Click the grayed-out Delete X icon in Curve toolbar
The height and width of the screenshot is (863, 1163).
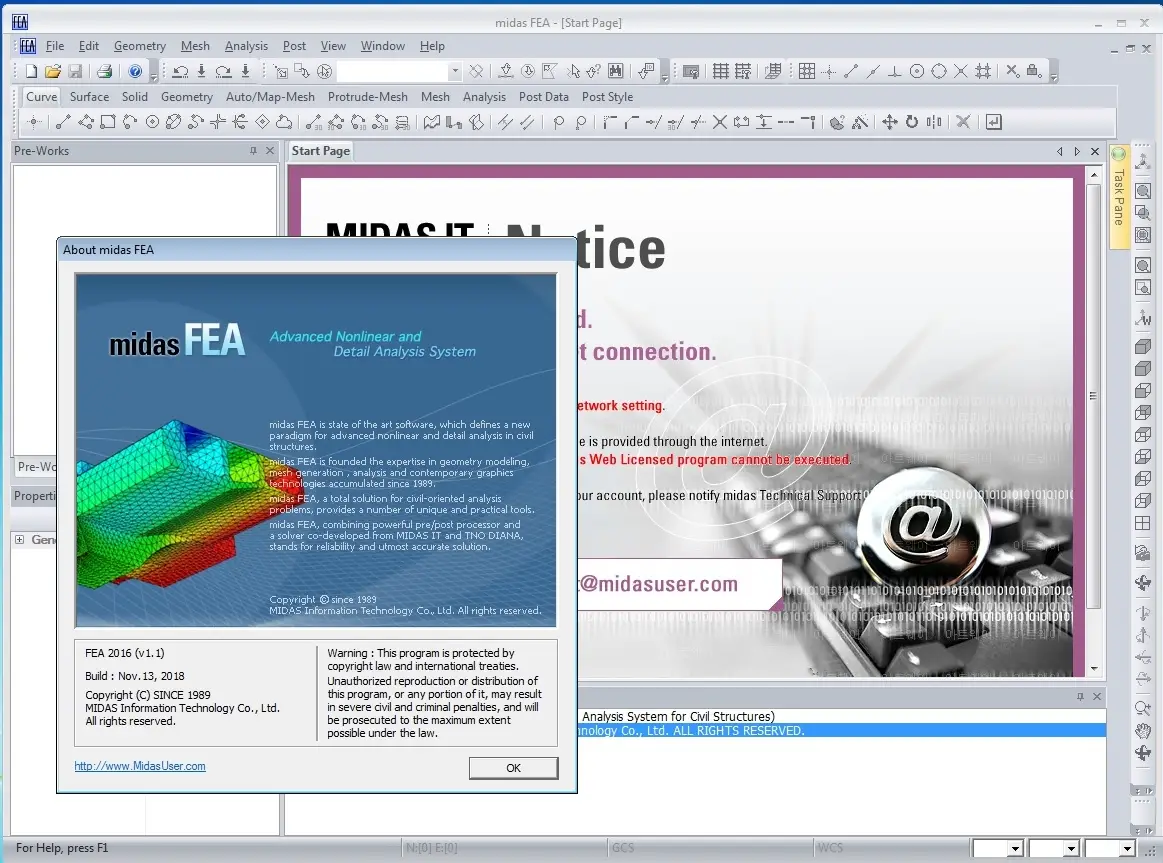963,122
